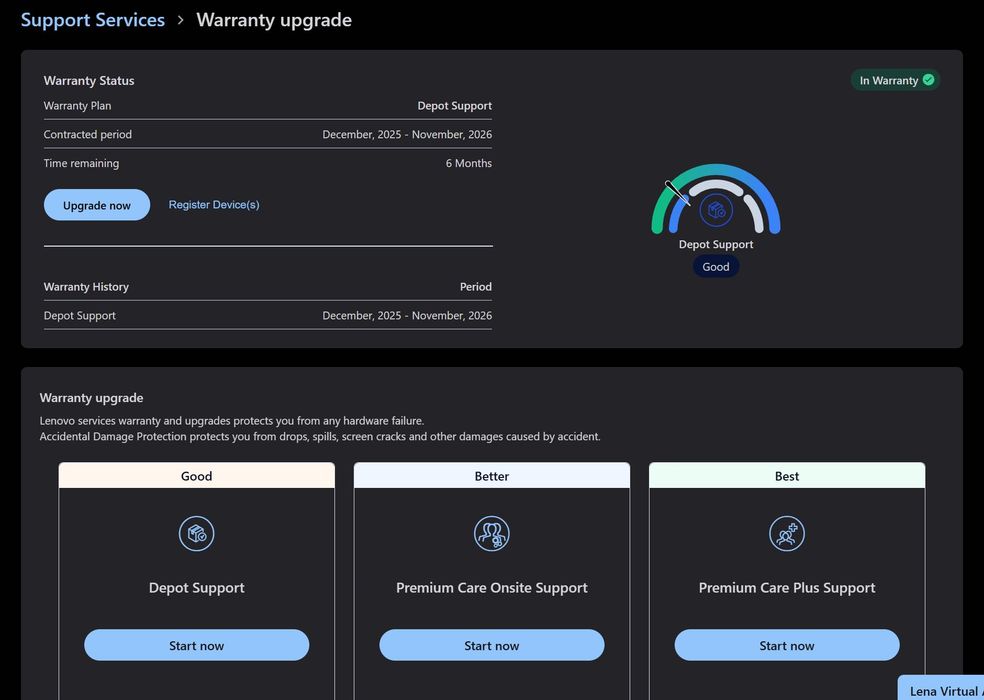Click the depot box icon inside the gauge
The image size is (984, 700).
(716, 210)
